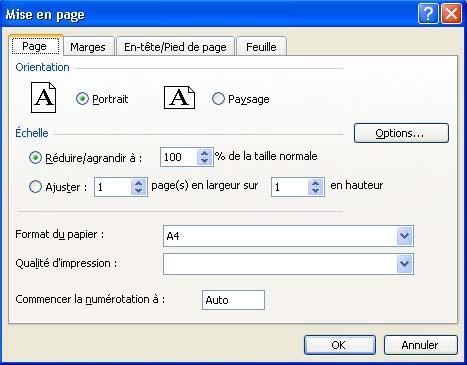Decrease the scale percentage with down arrow
This screenshot has width=467, height=365.
pos(205,161)
